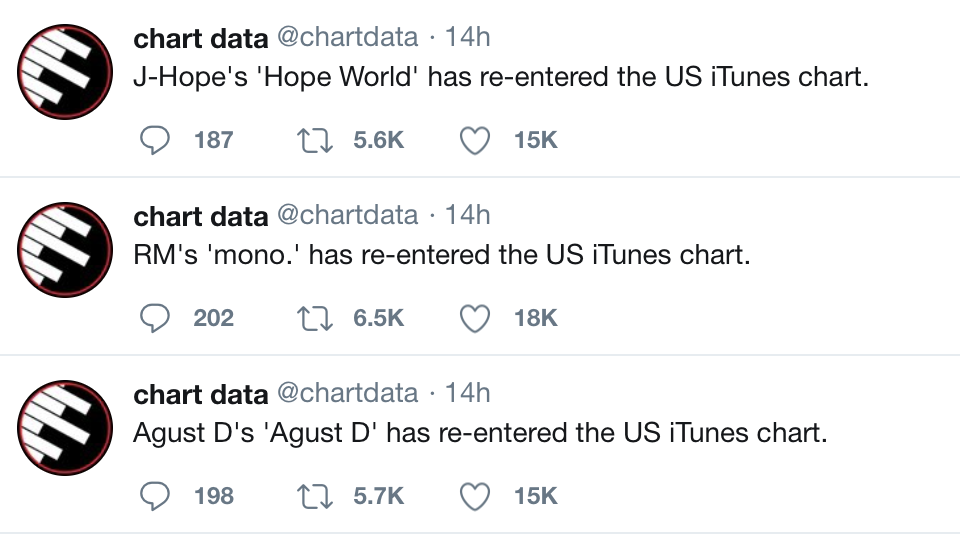Open chart data avatar on Hope World tweet

coord(65,72)
